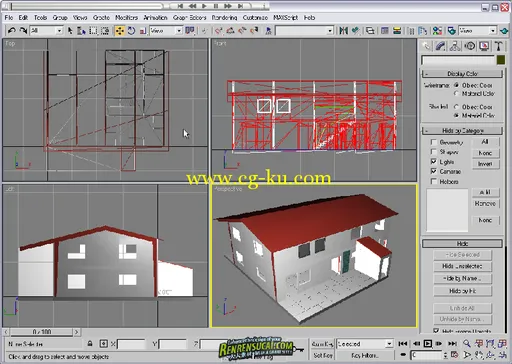This screenshot has height=364, width=512.
Task: Choose the Select and Scale tool
Action: tap(143, 31)
